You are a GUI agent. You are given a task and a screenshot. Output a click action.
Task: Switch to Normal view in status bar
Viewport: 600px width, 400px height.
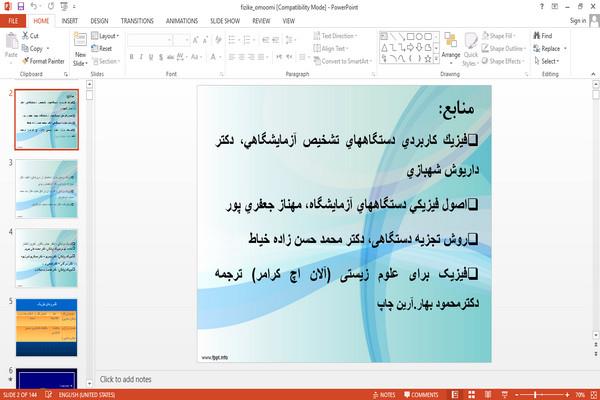pyautogui.click(x=455, y=395)
